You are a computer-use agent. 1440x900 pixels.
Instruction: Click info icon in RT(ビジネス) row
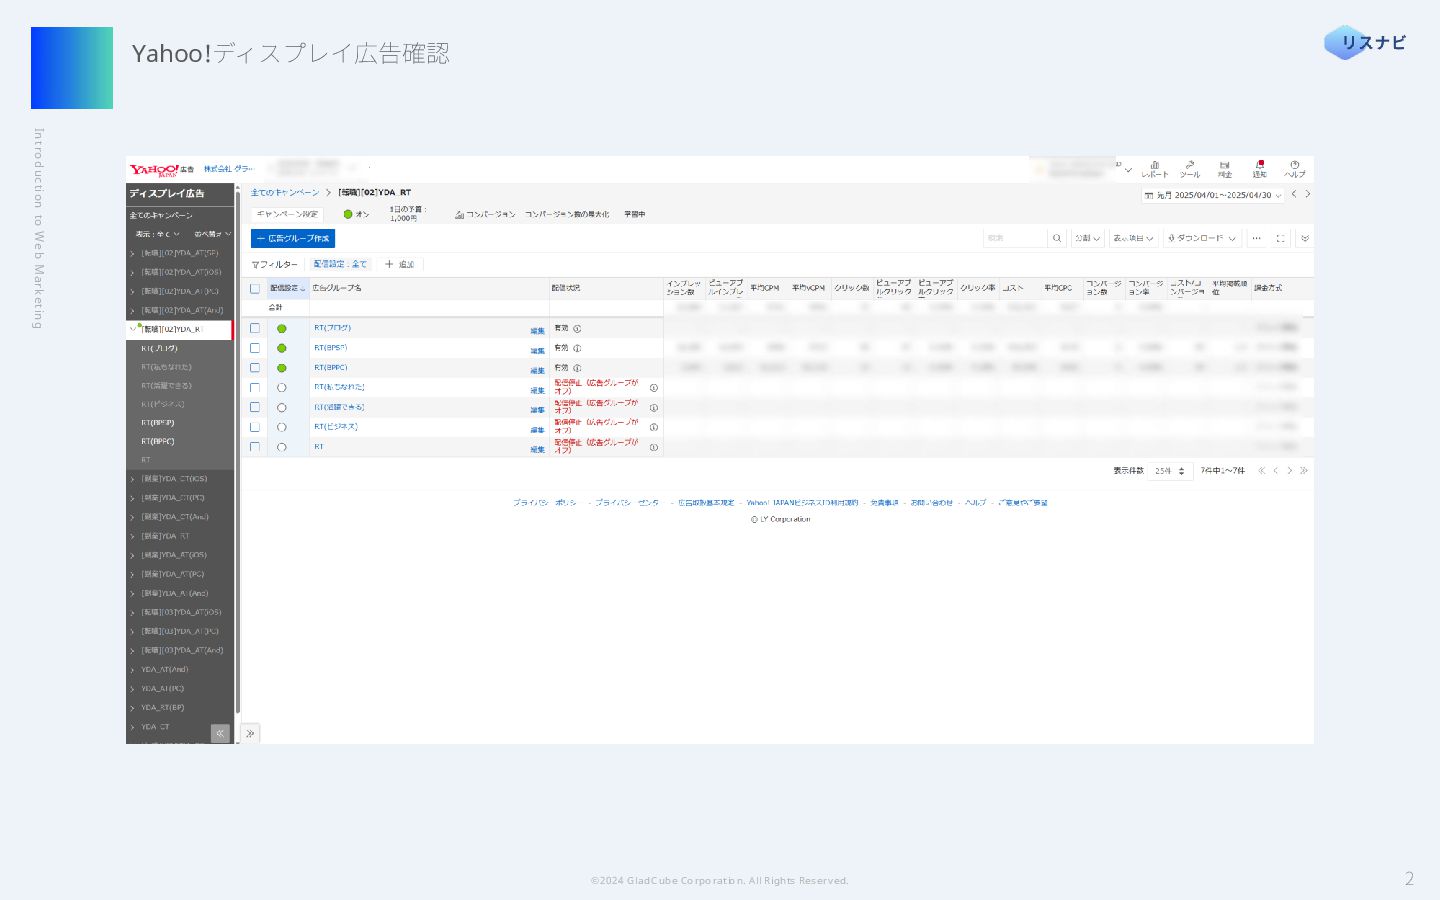[x=654, y=427]
